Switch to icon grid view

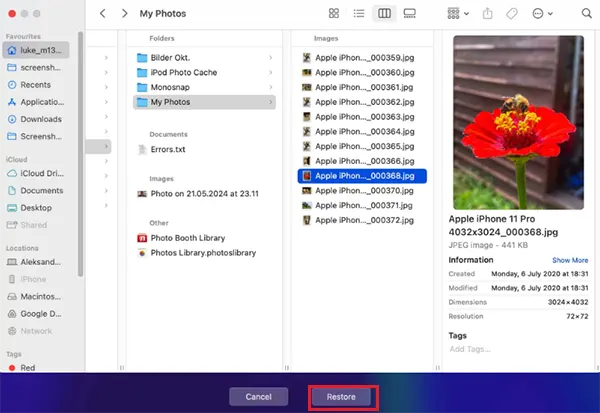tap(334, 13)
